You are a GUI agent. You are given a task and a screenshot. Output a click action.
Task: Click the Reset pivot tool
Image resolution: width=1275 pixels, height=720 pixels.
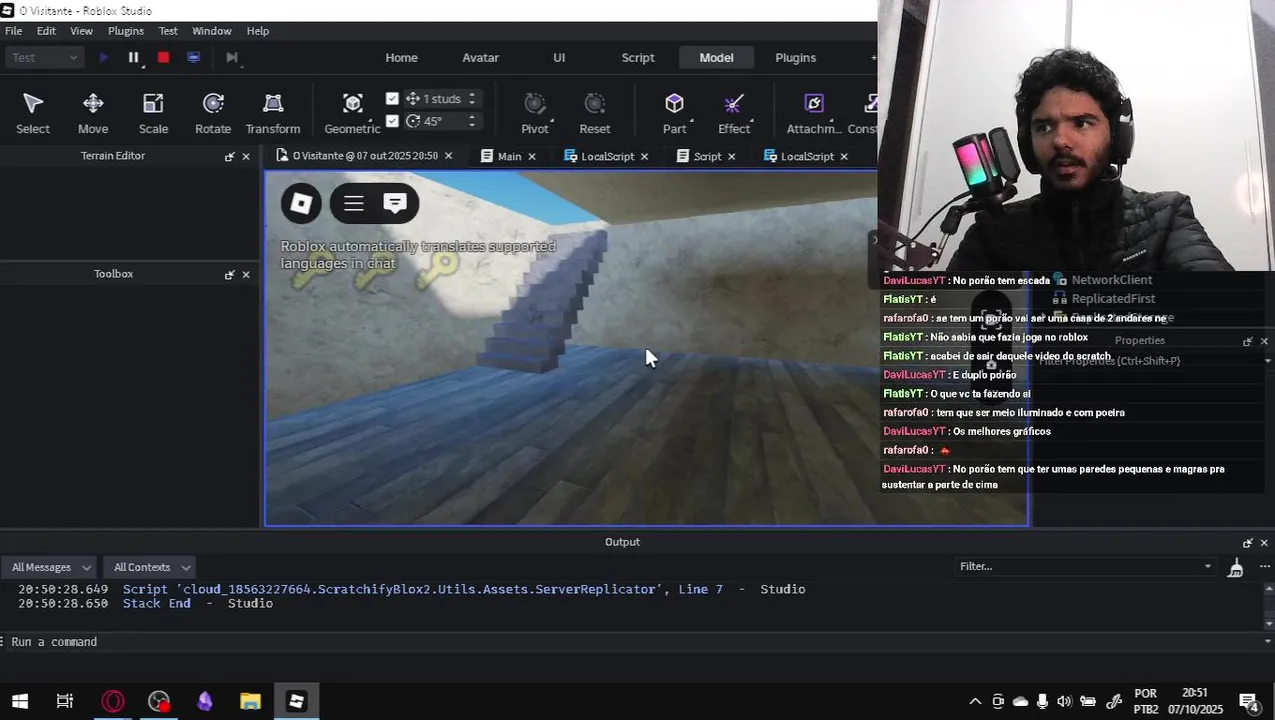click(595, 113)
